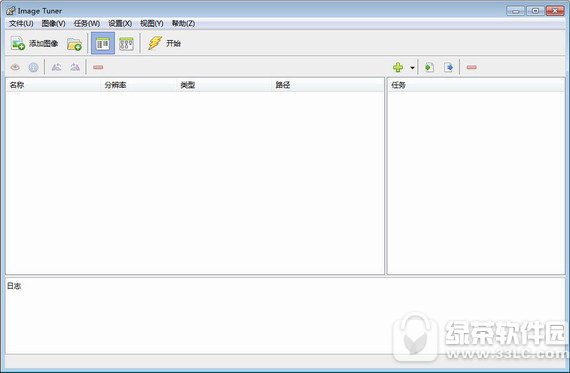This screenshot has width=570, height=373.
Task: Click the add folder icon
Action: [x=74, y=44]
